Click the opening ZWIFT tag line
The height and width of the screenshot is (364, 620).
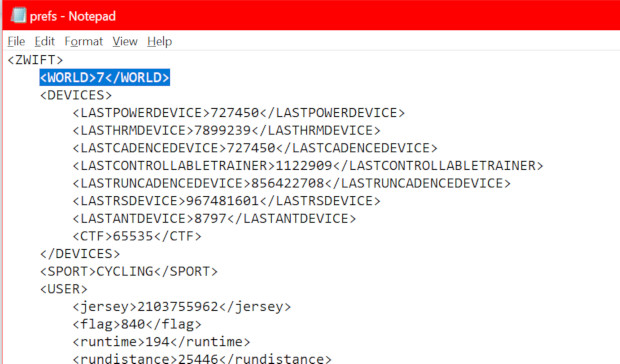[35, 60]
